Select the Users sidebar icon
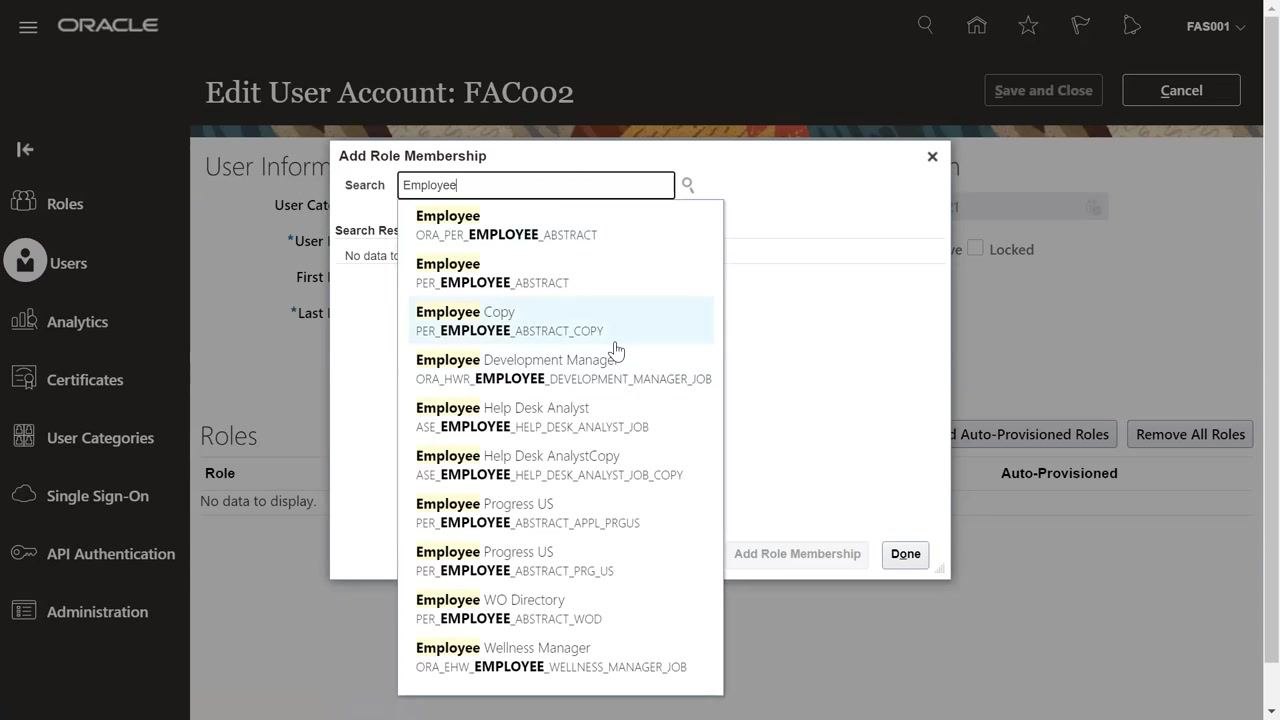This screenshot has width=1280, height=720. (x=25, y=261)
